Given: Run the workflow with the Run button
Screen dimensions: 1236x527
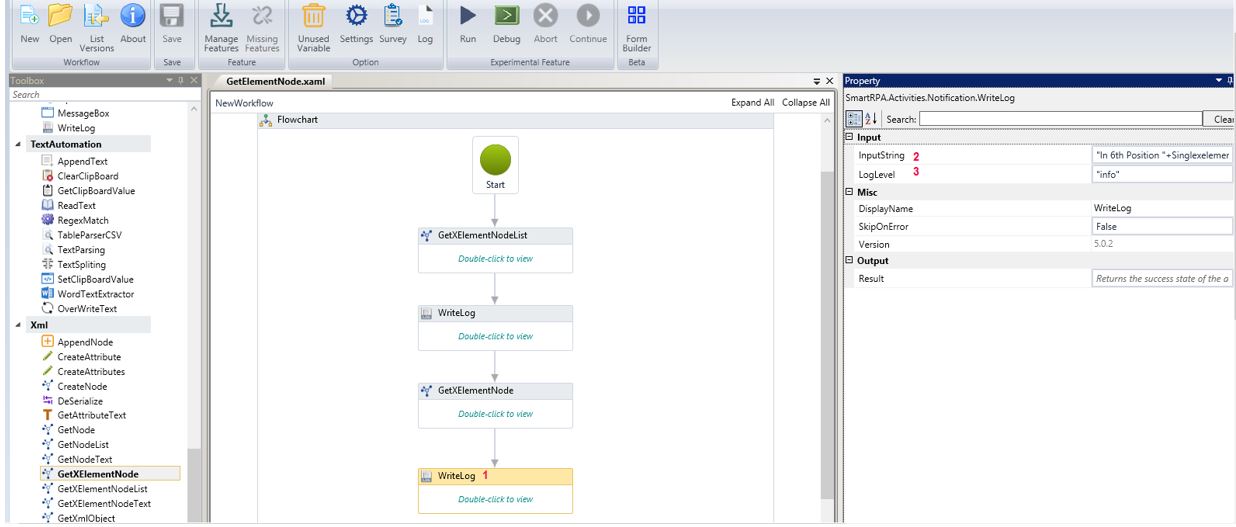Looking at the screenshot, I should tap(467, 16).
